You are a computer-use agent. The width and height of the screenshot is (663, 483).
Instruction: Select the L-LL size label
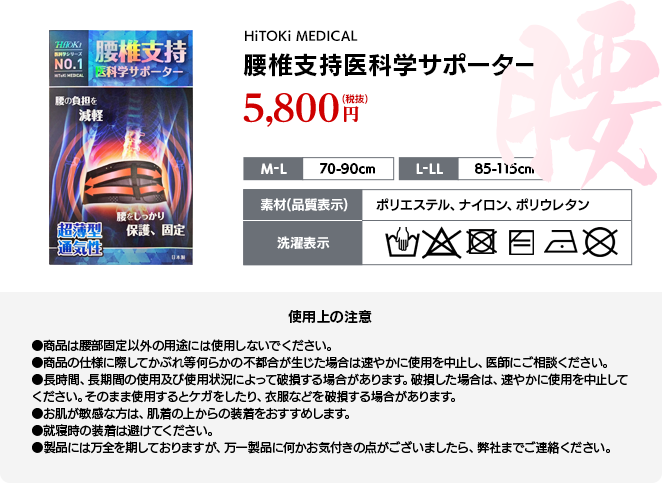pyautogui.click(x=429, y=169)
